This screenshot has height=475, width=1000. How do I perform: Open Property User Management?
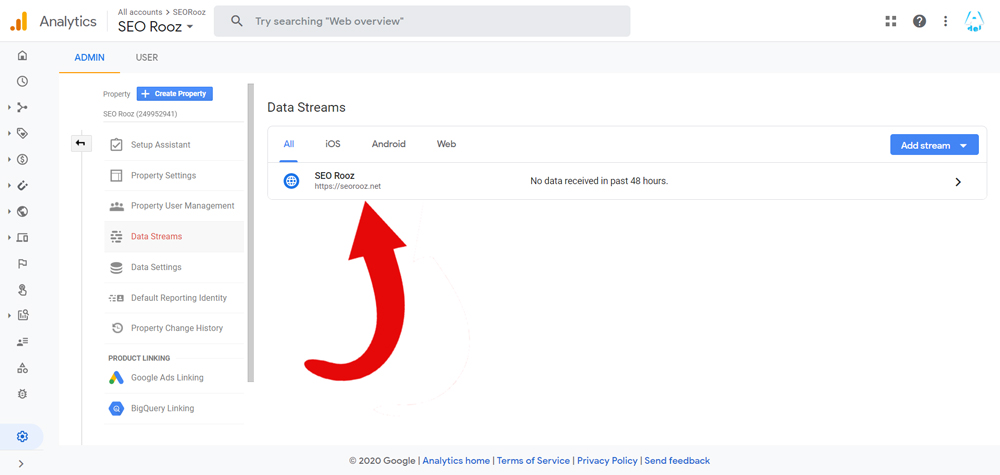point(174,206)
